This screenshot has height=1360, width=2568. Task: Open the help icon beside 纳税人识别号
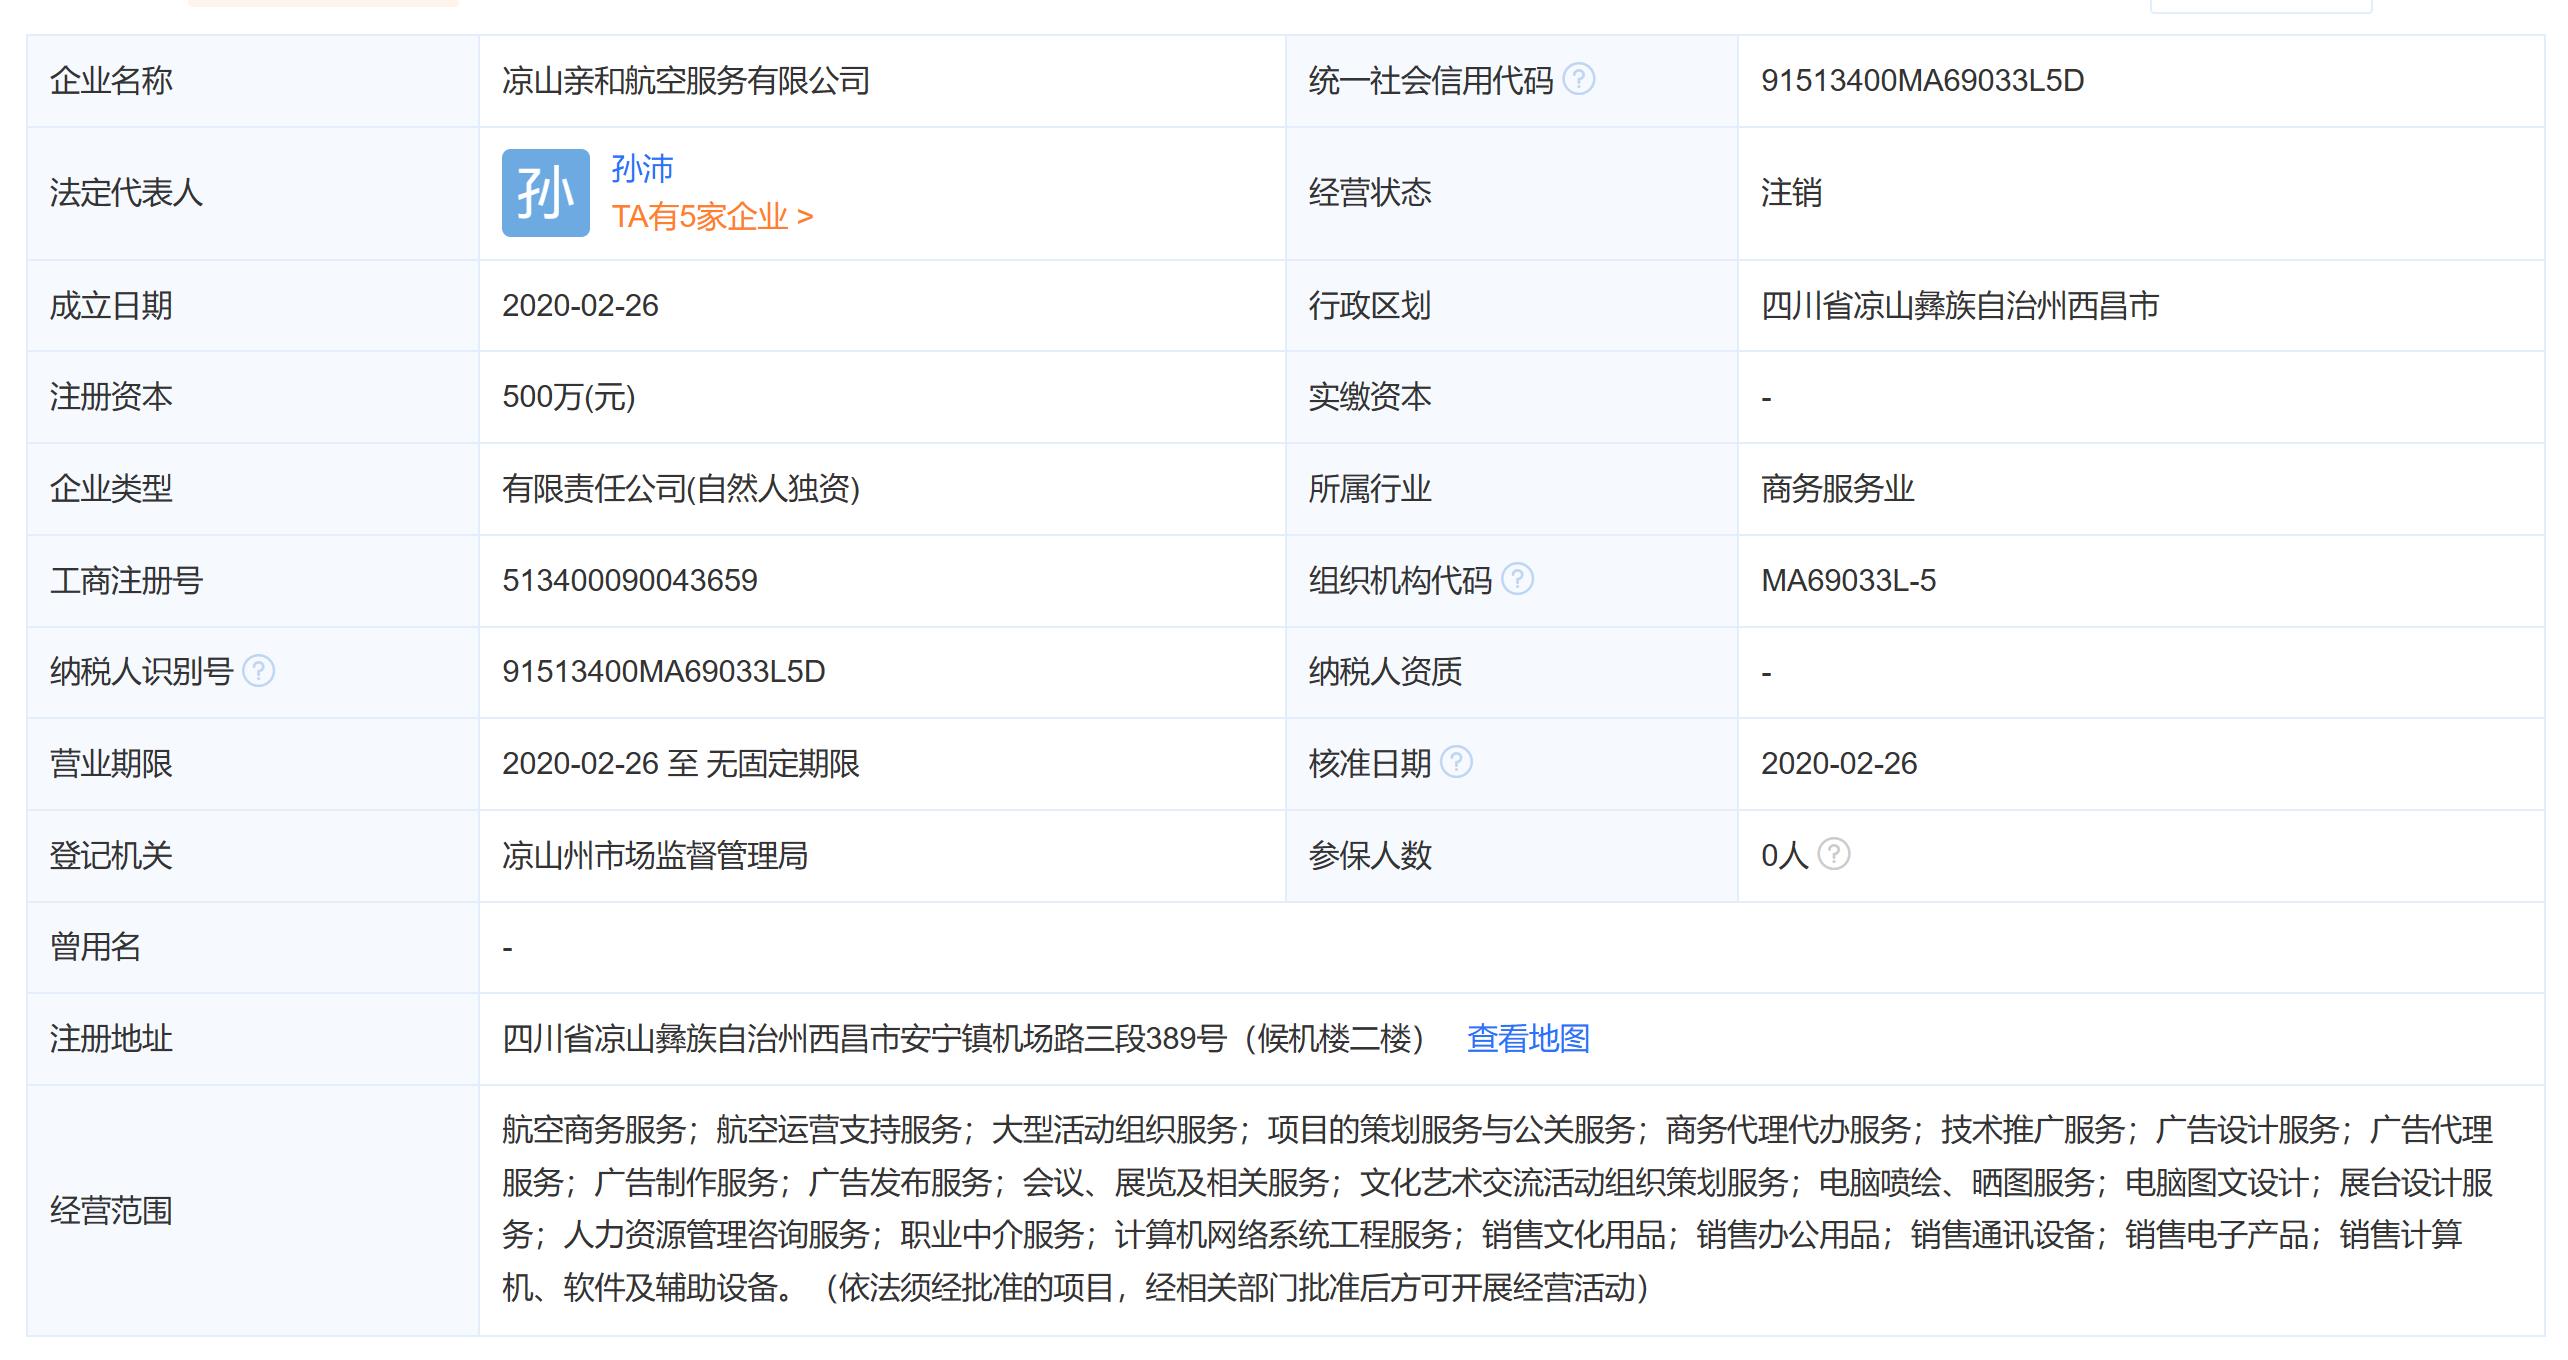tap(259, 671)
